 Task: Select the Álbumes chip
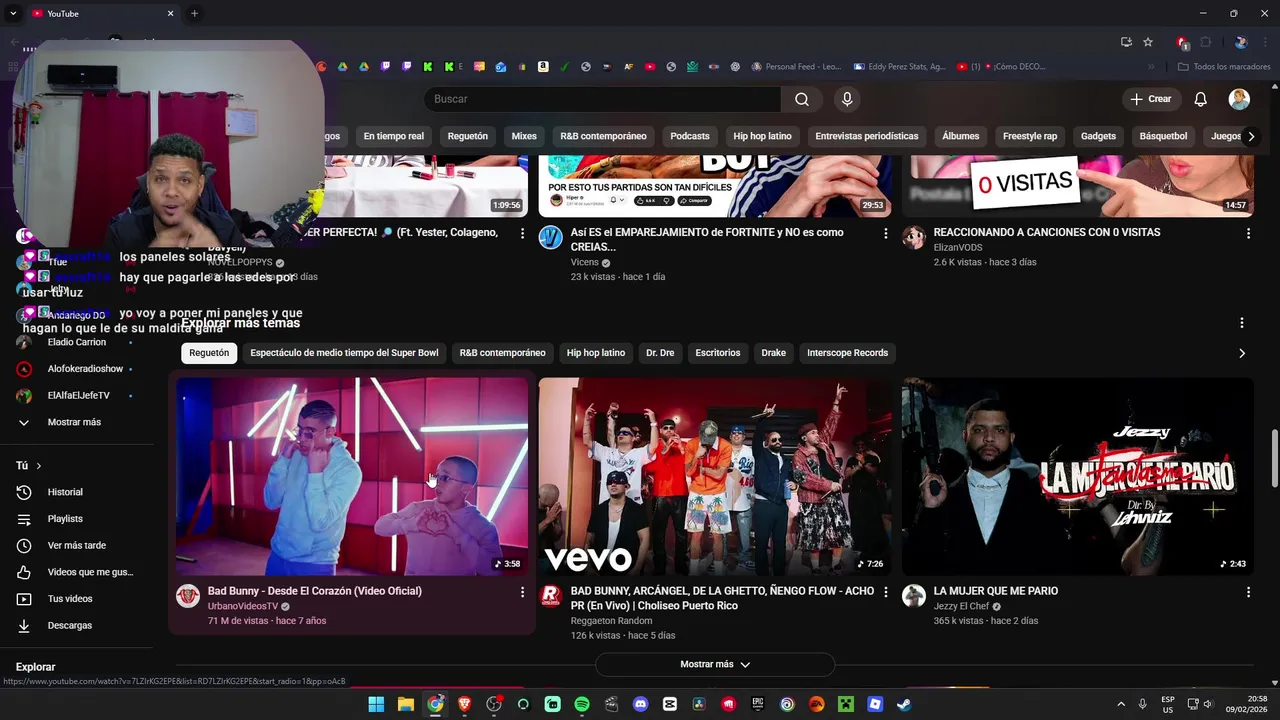point(961,136)
